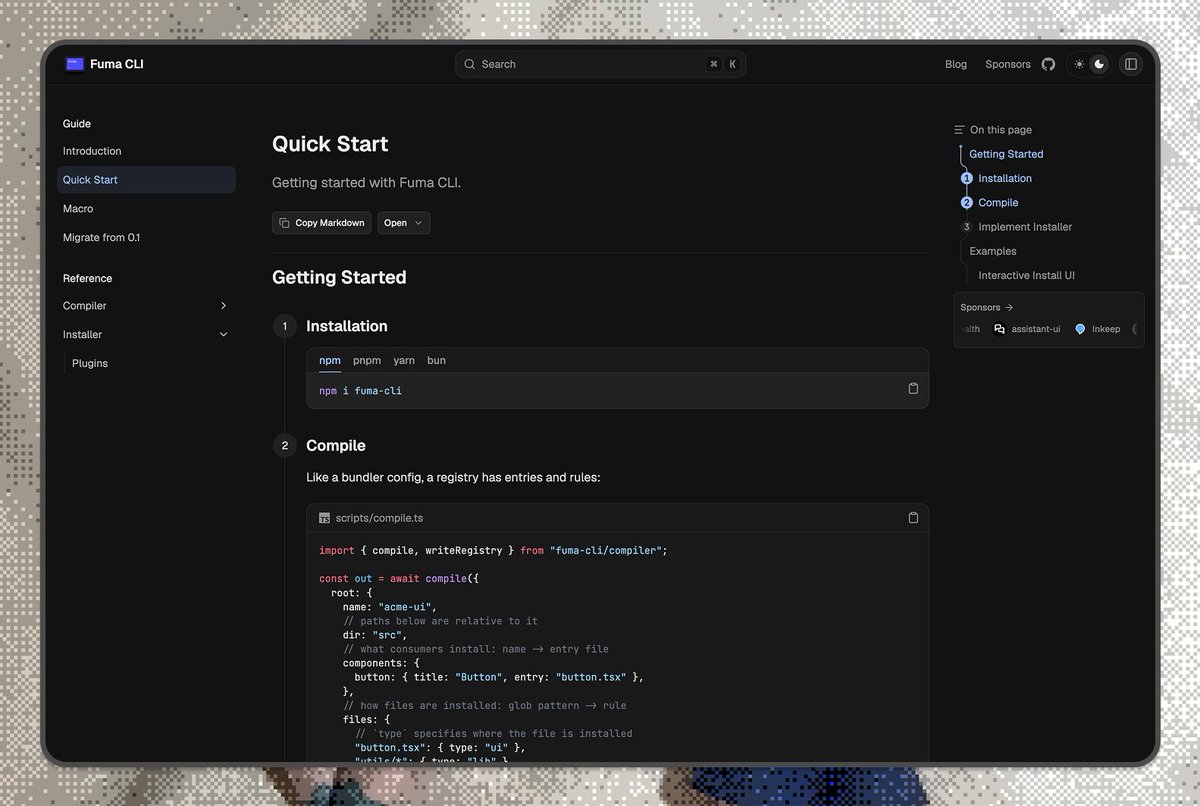The image size is (1200, 806).
Task: Click the TypeScript file icon
Action: (324, 518)
